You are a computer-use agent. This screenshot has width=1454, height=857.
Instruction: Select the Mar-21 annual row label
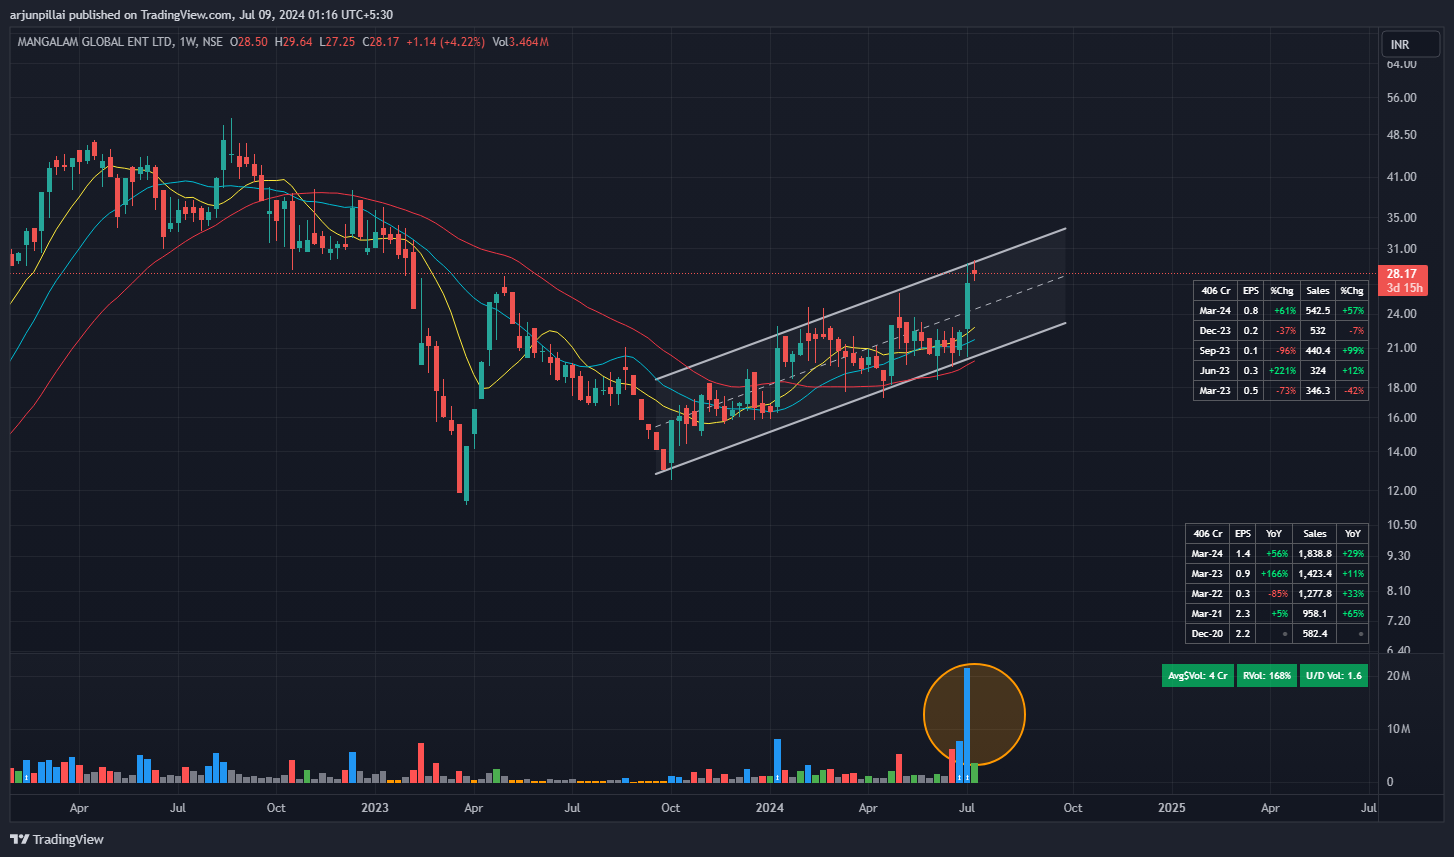(1207, 613)
